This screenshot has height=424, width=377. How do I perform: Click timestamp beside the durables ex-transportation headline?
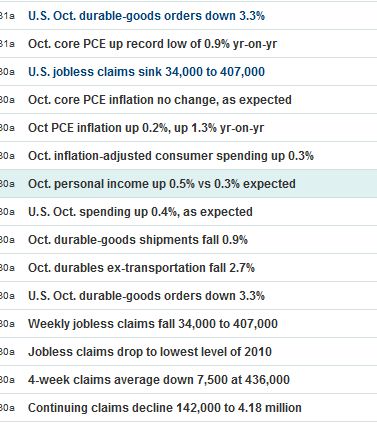(x=7, y=268)
